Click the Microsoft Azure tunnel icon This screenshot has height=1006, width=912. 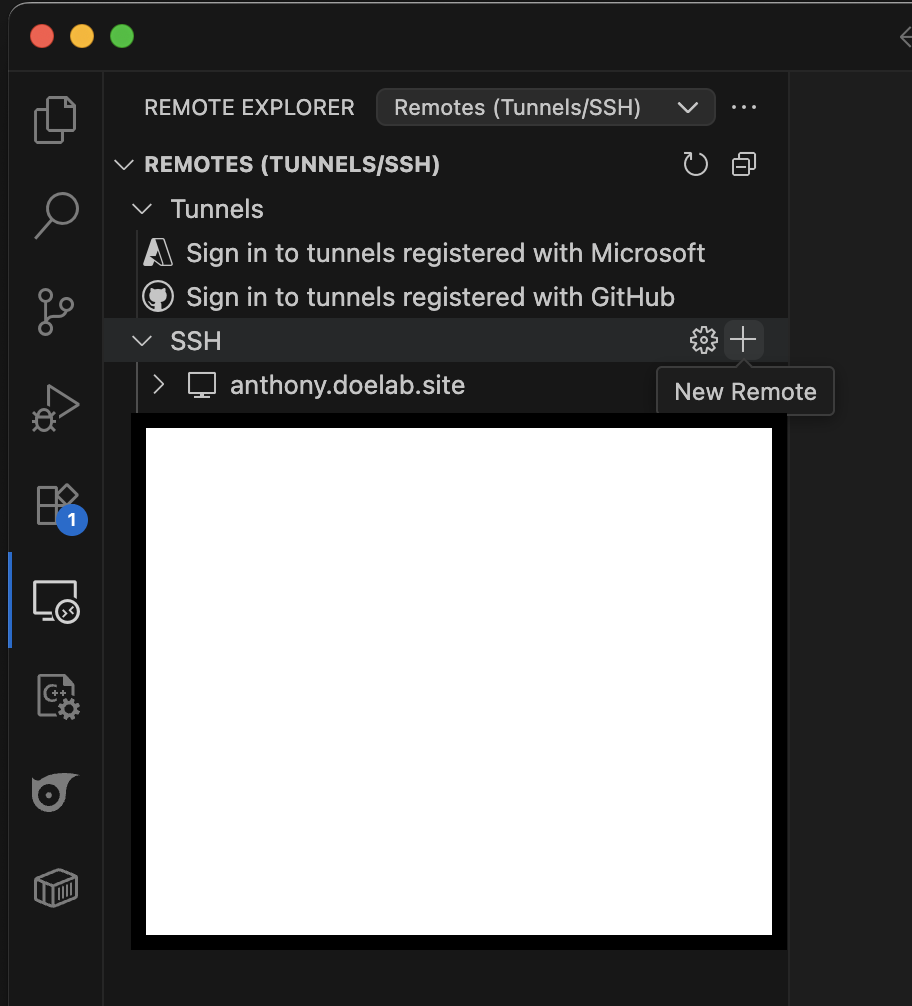pos(157,253)
